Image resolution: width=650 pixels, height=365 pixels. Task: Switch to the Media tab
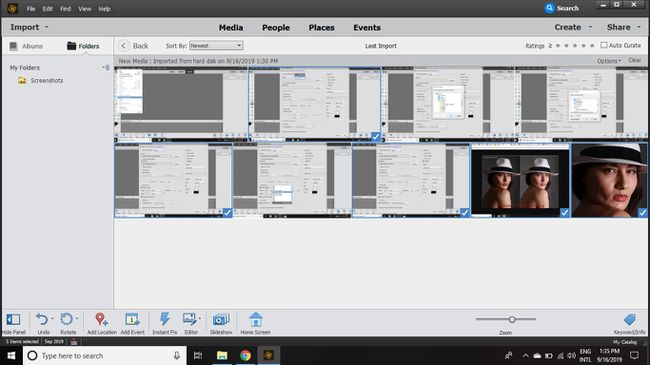tap(231, 27)
